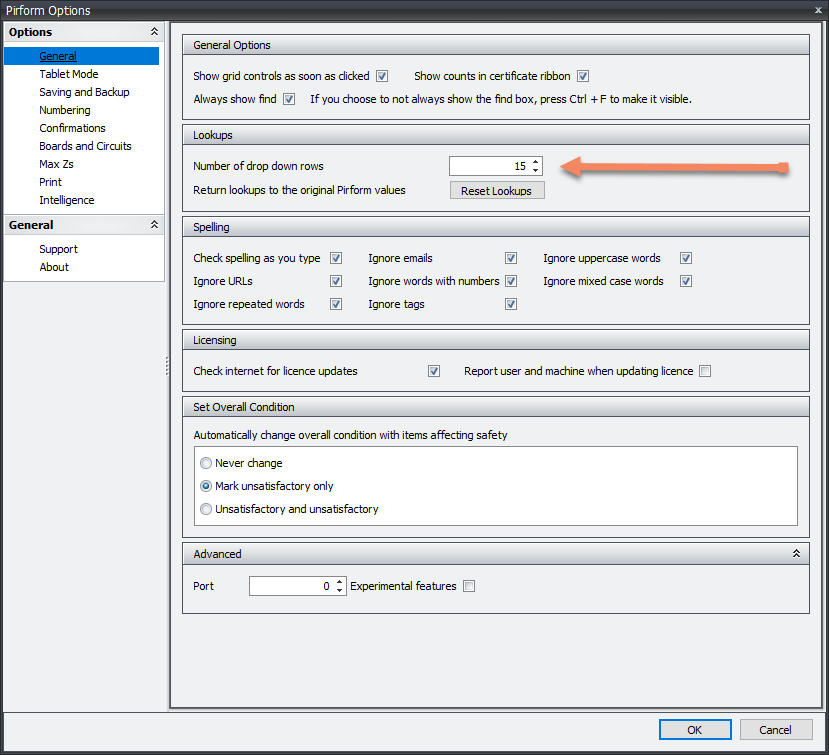This screenshot has width=829, height=755.
Task: Open Tablet Mode settings
Action: point(69,74)
